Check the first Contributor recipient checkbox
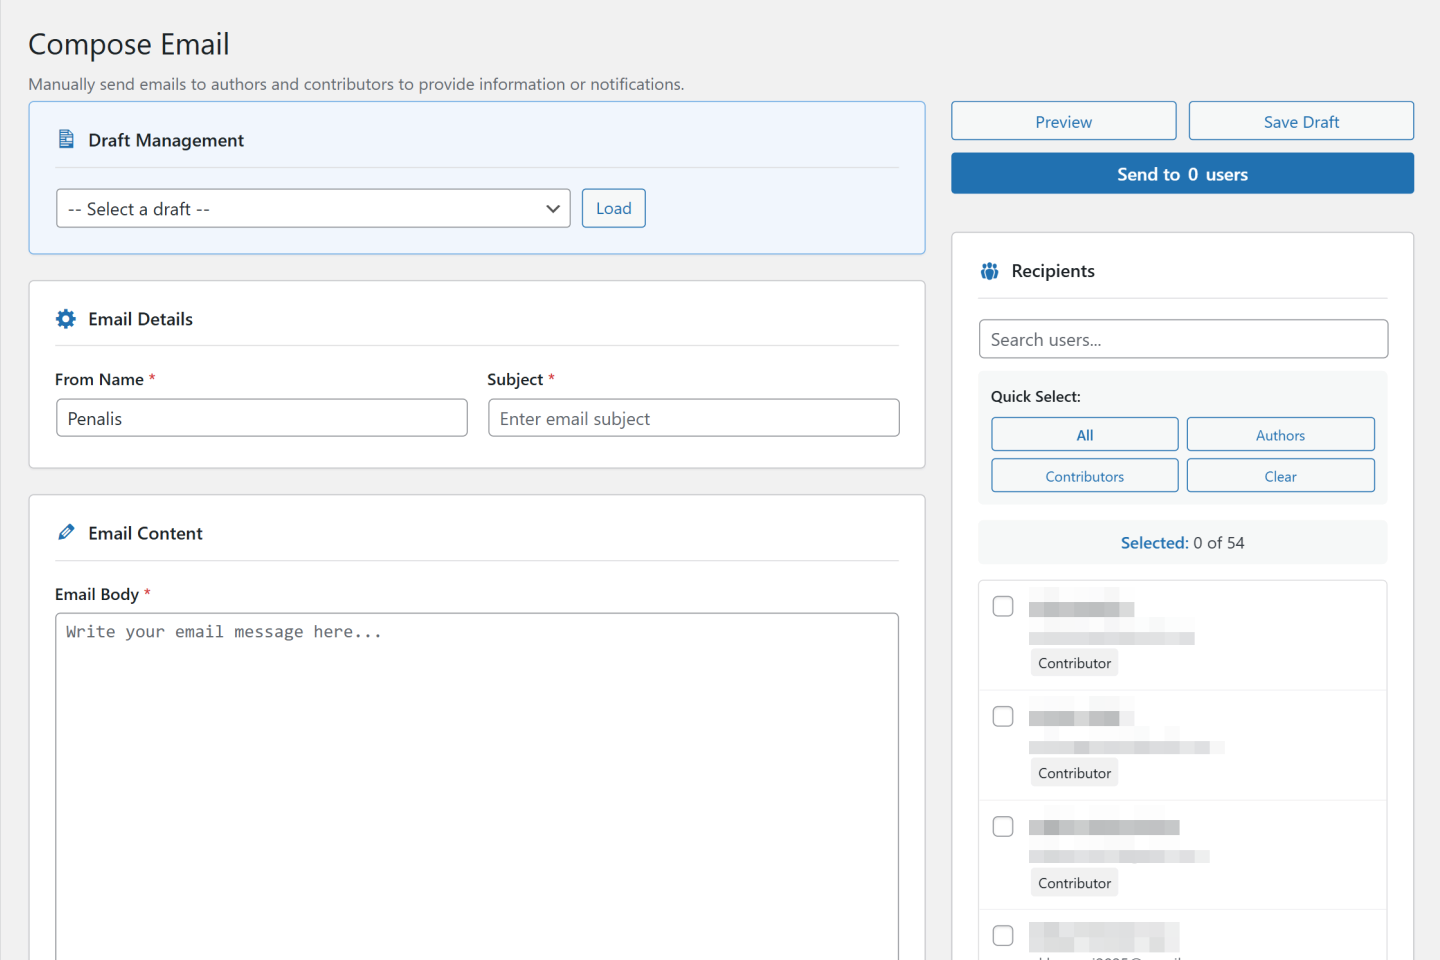The width and height of the screenshot is (1440, 960). click(1003, 606)
